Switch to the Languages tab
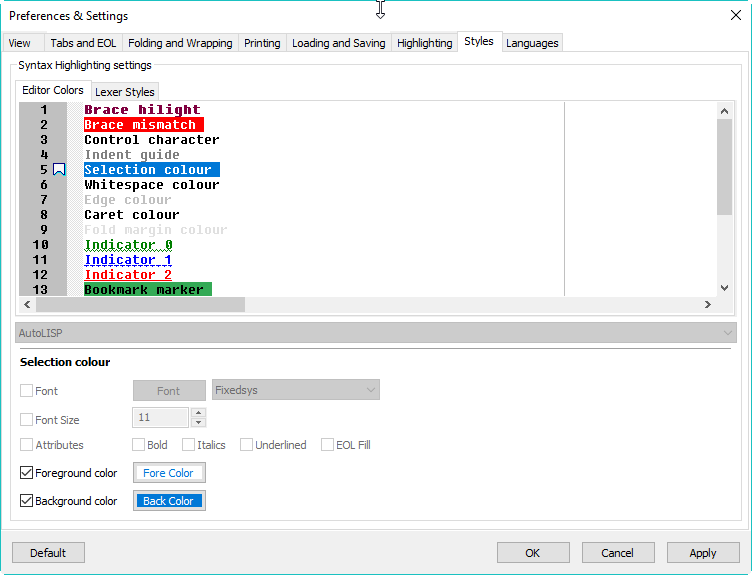752x575 pixels. 532,43
